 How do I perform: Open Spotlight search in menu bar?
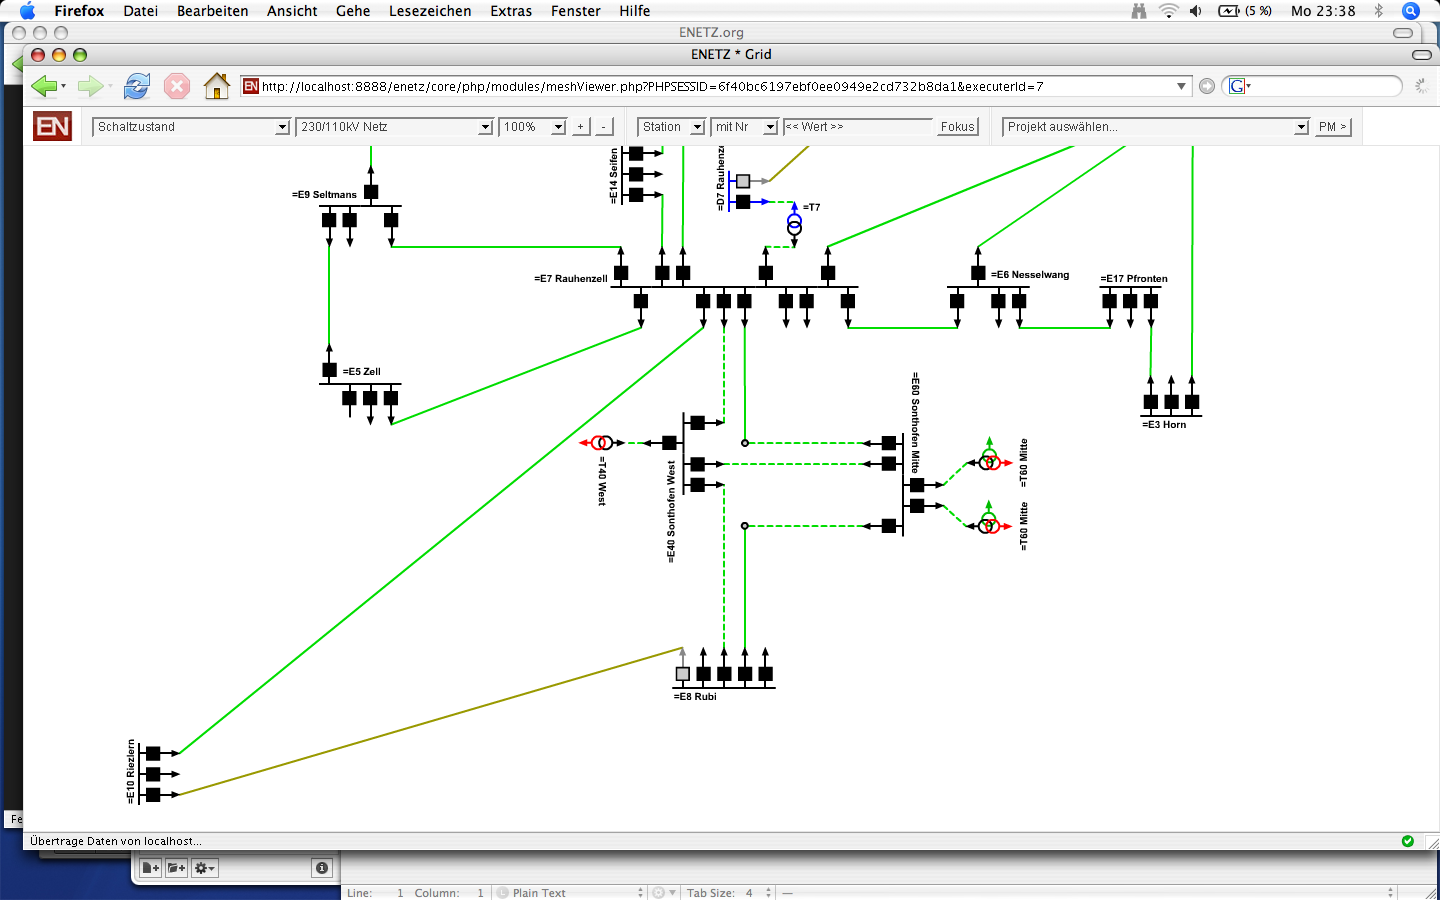click(1411, 11)
